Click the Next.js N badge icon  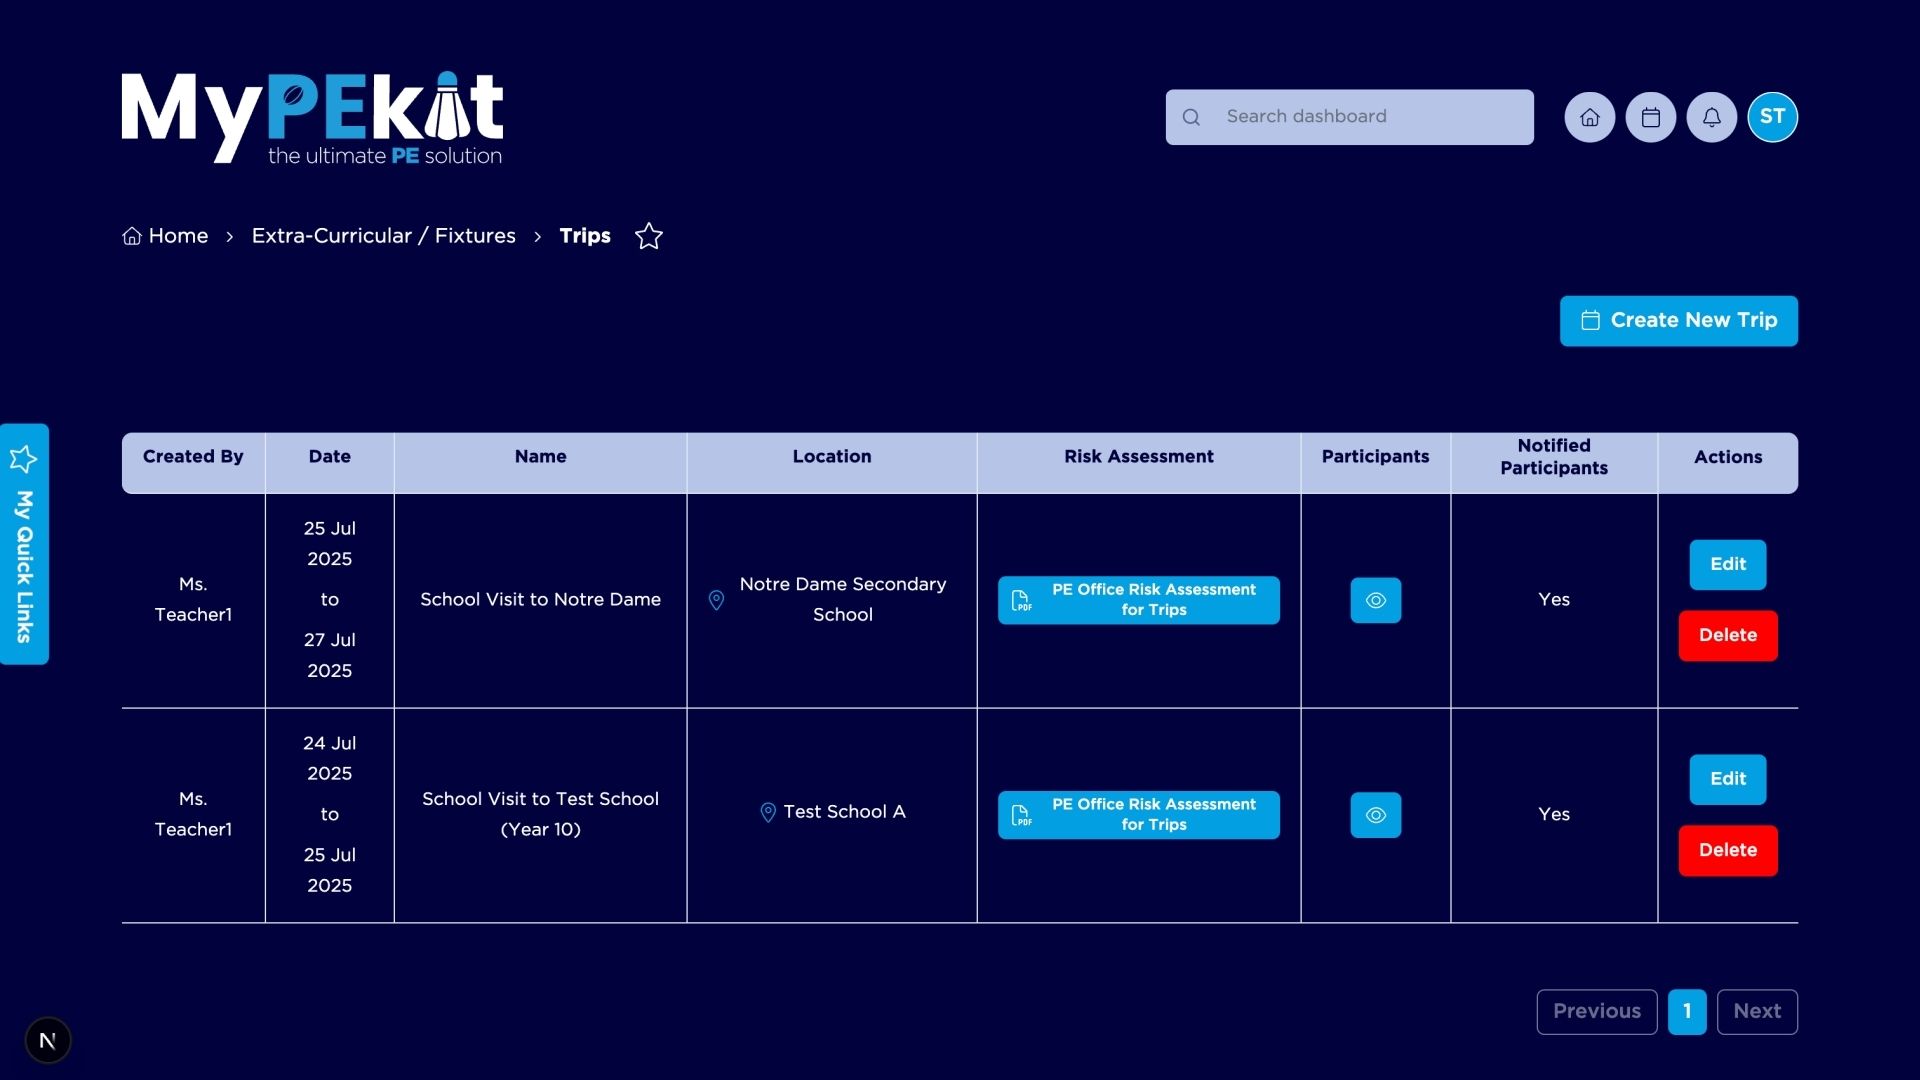coord(47,1040)
